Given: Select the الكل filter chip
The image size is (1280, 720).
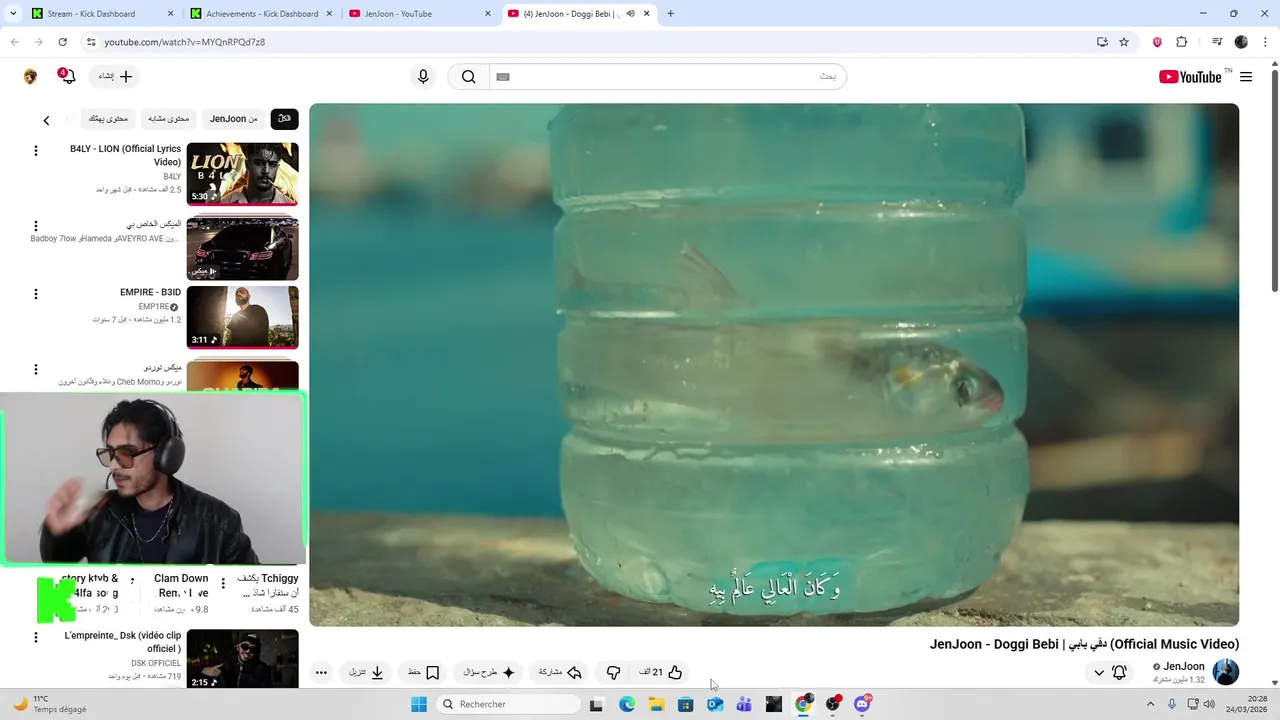Looking at the screenshot, I should pyautogui.click(x=284, y=119).
